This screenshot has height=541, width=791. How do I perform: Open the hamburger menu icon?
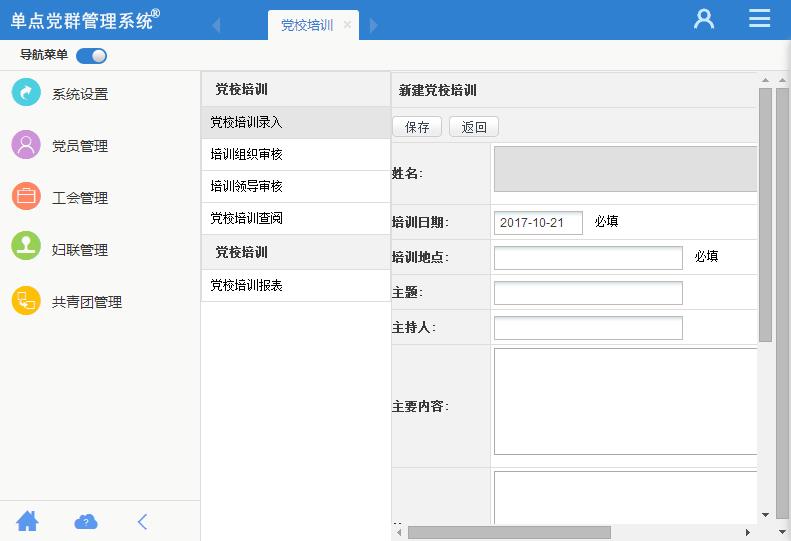click(x=759, y=18)
